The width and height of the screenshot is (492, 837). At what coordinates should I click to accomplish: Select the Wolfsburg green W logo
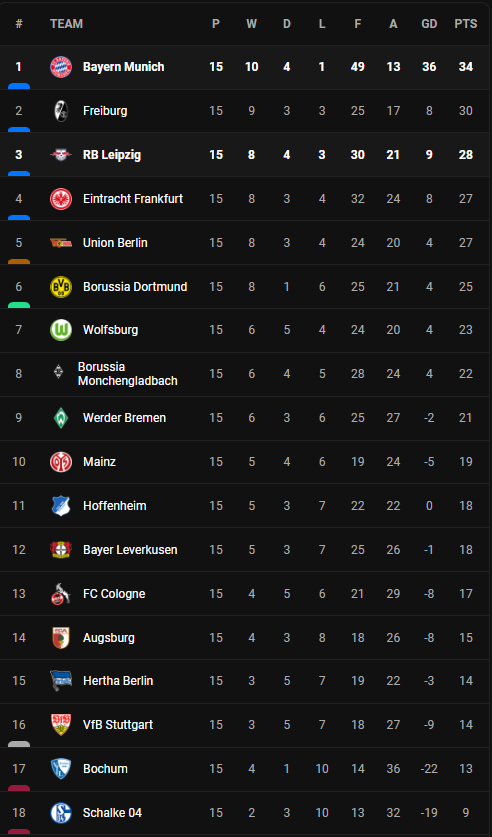61,330
